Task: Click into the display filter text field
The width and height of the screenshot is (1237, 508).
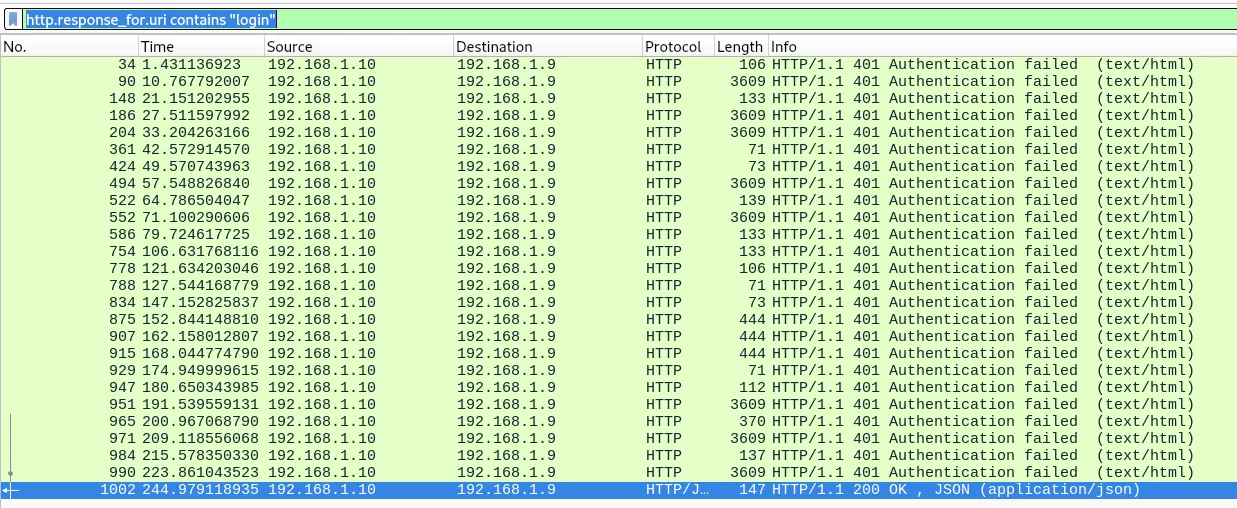Action: [x=700, y=19]
